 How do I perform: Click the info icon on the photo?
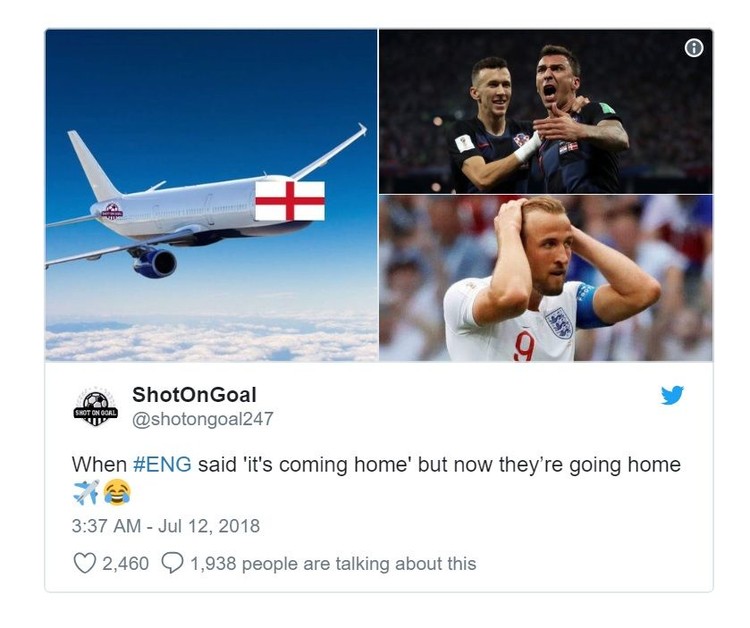pyautogui.click(x=694, y=48)
